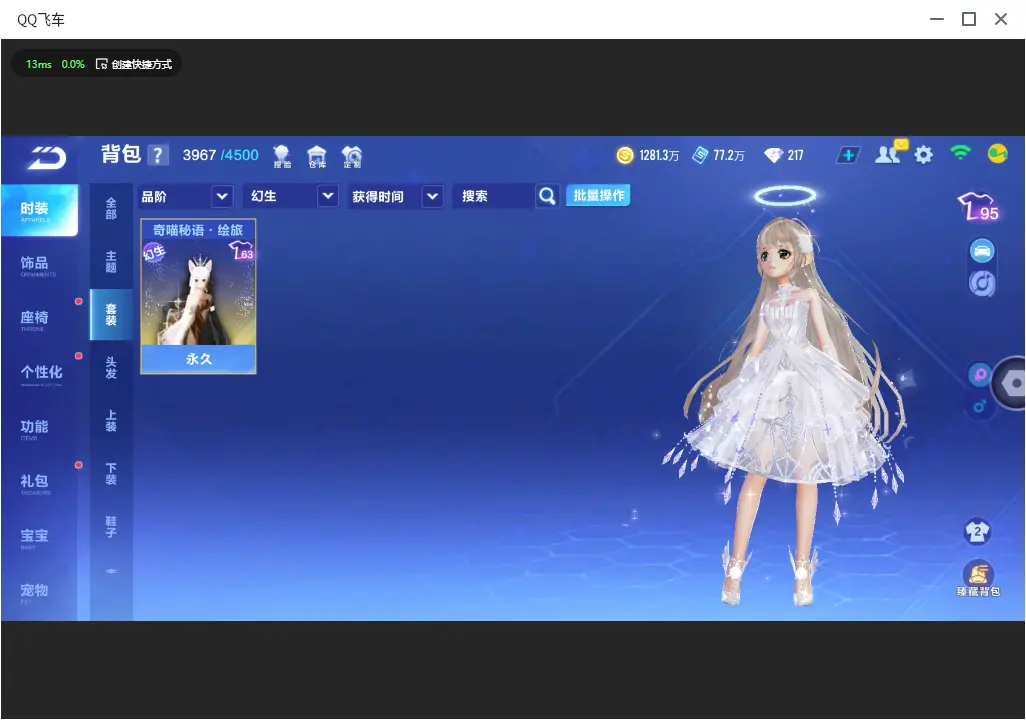This screenshot has height=720, width=1026.
Task: Select the 奇喵秘语·绘旅 outfit card
Action: [x=198, y=297]
